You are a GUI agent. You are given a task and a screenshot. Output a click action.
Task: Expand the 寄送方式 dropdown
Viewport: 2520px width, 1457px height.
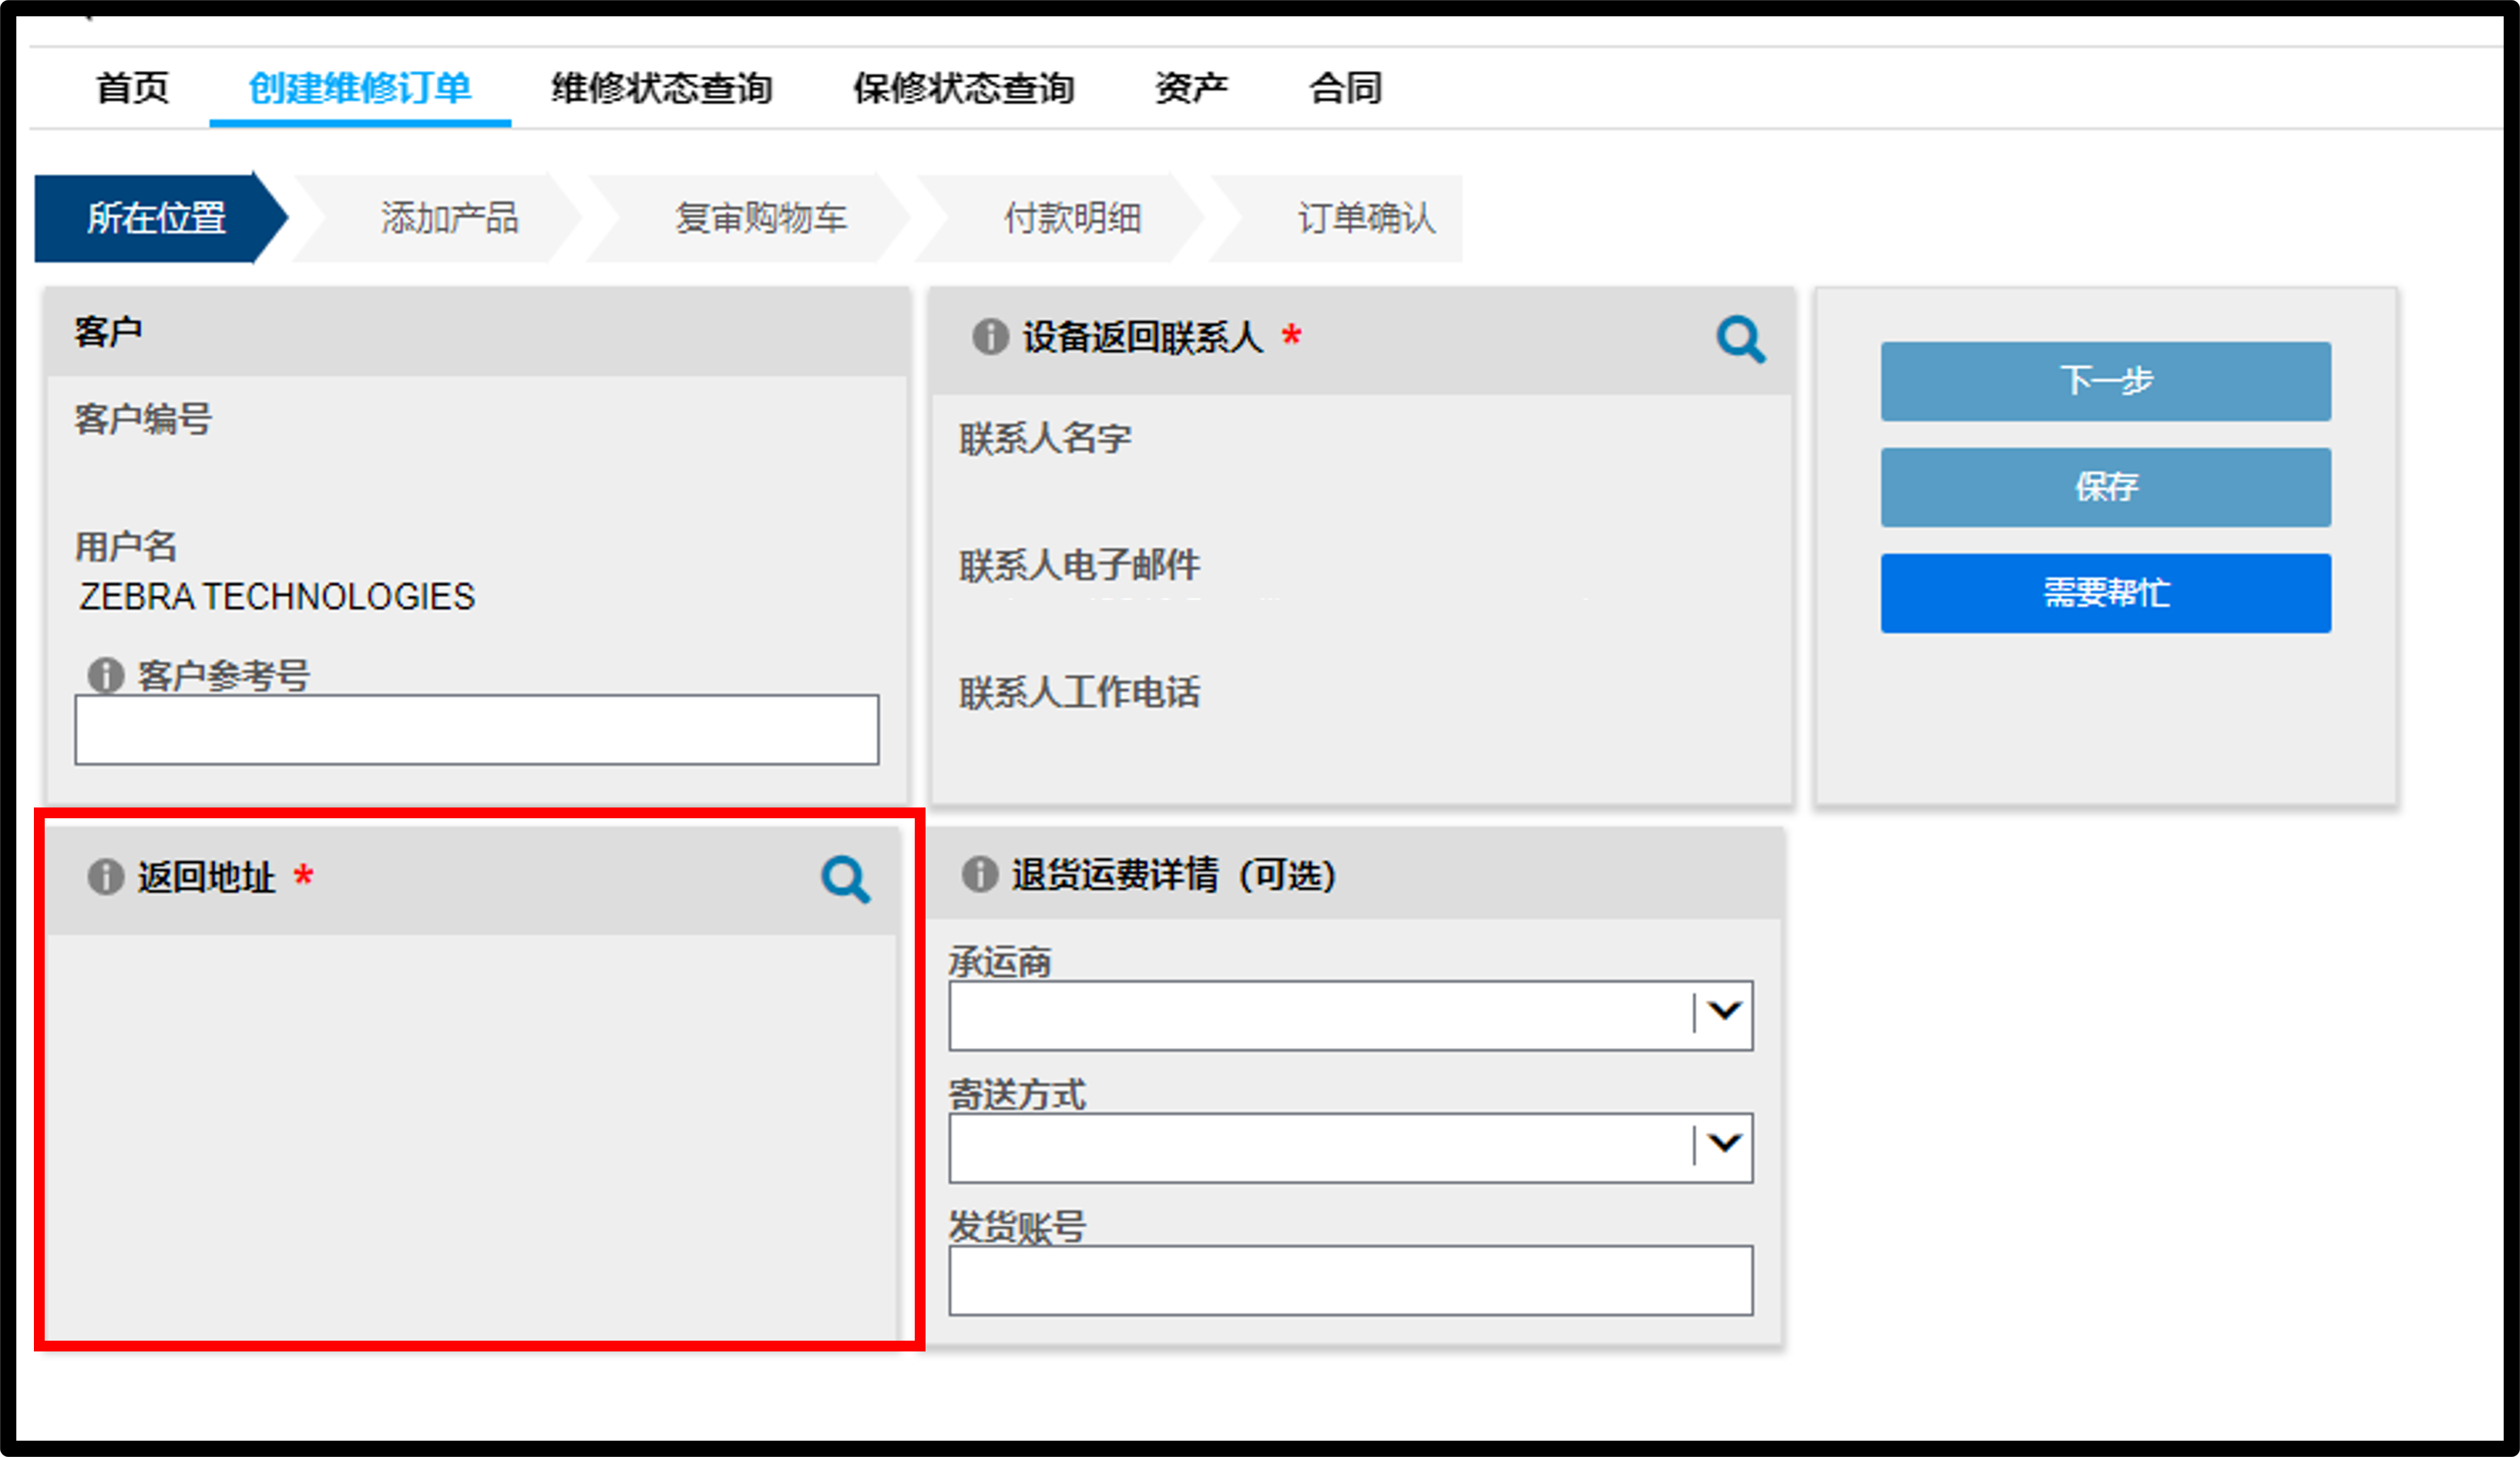(x=1351, y=1148)
